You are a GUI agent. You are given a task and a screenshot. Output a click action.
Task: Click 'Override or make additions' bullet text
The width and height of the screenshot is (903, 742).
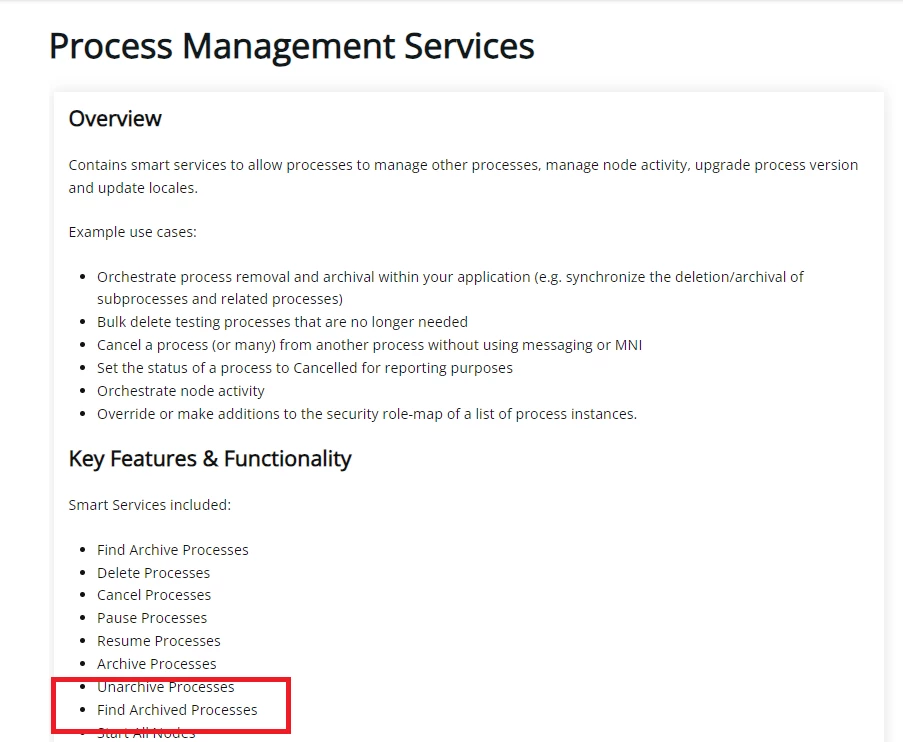point(367,414)
